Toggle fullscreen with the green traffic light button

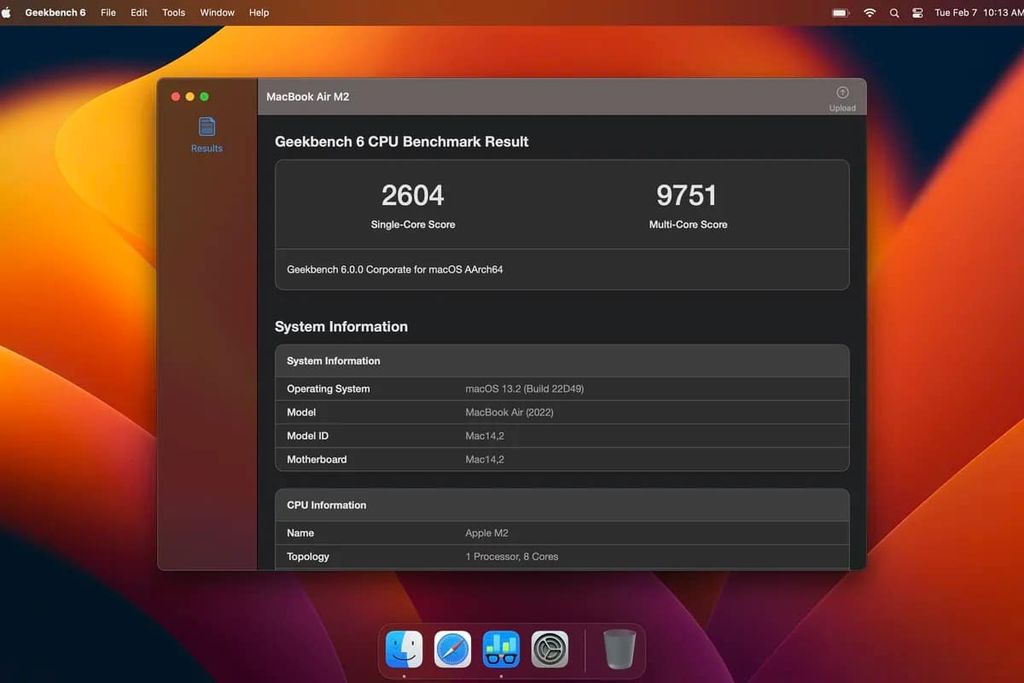(x=204, y=96)
